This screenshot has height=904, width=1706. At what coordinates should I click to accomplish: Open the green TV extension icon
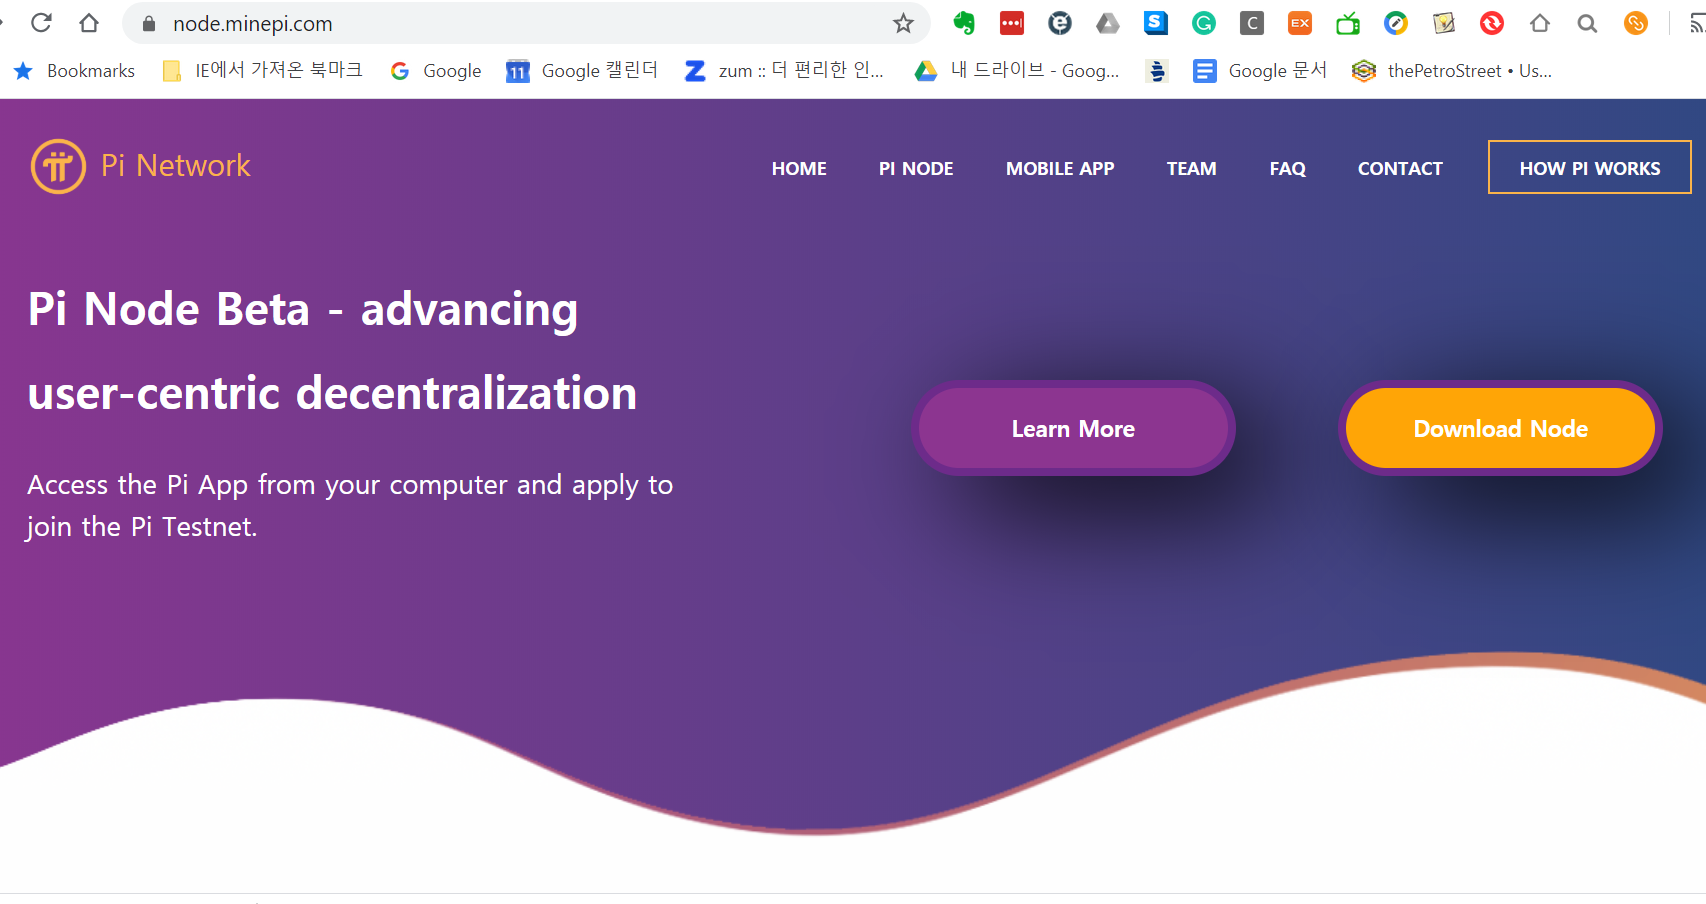tap(1348, 23)
